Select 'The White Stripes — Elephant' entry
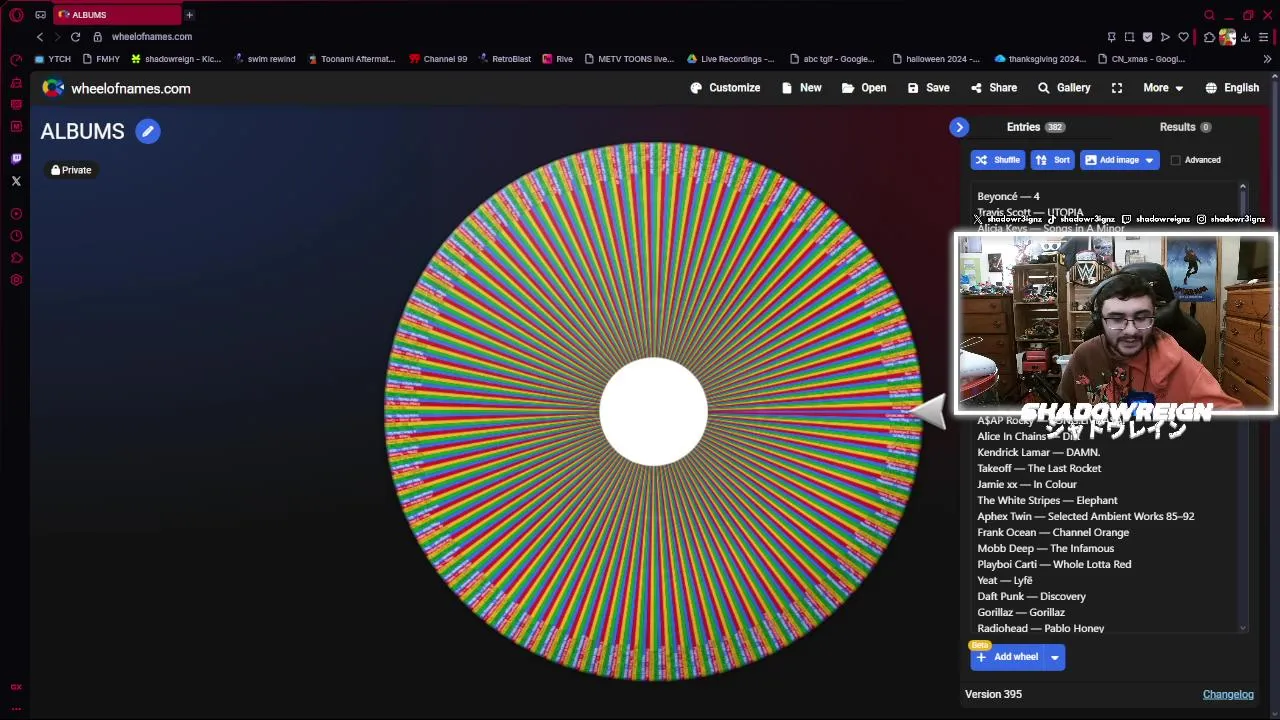 click(1047, 500)
